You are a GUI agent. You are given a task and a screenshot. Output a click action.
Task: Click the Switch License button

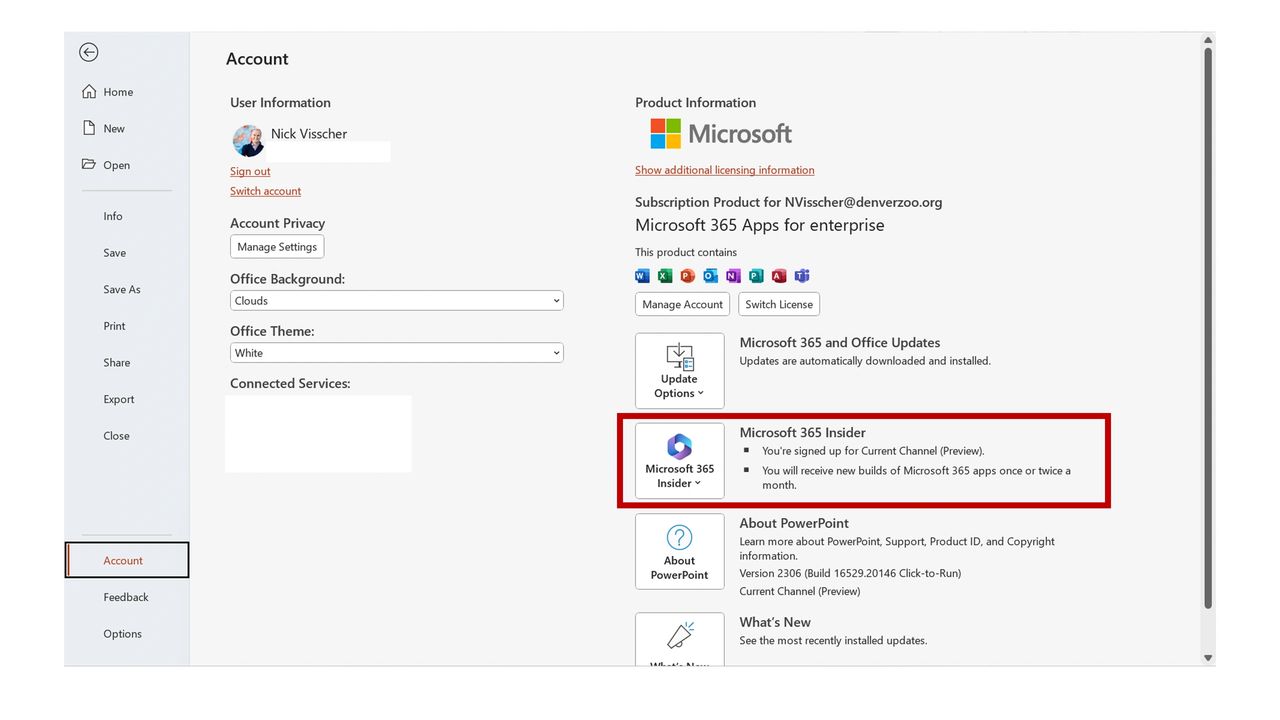[779, 304]
